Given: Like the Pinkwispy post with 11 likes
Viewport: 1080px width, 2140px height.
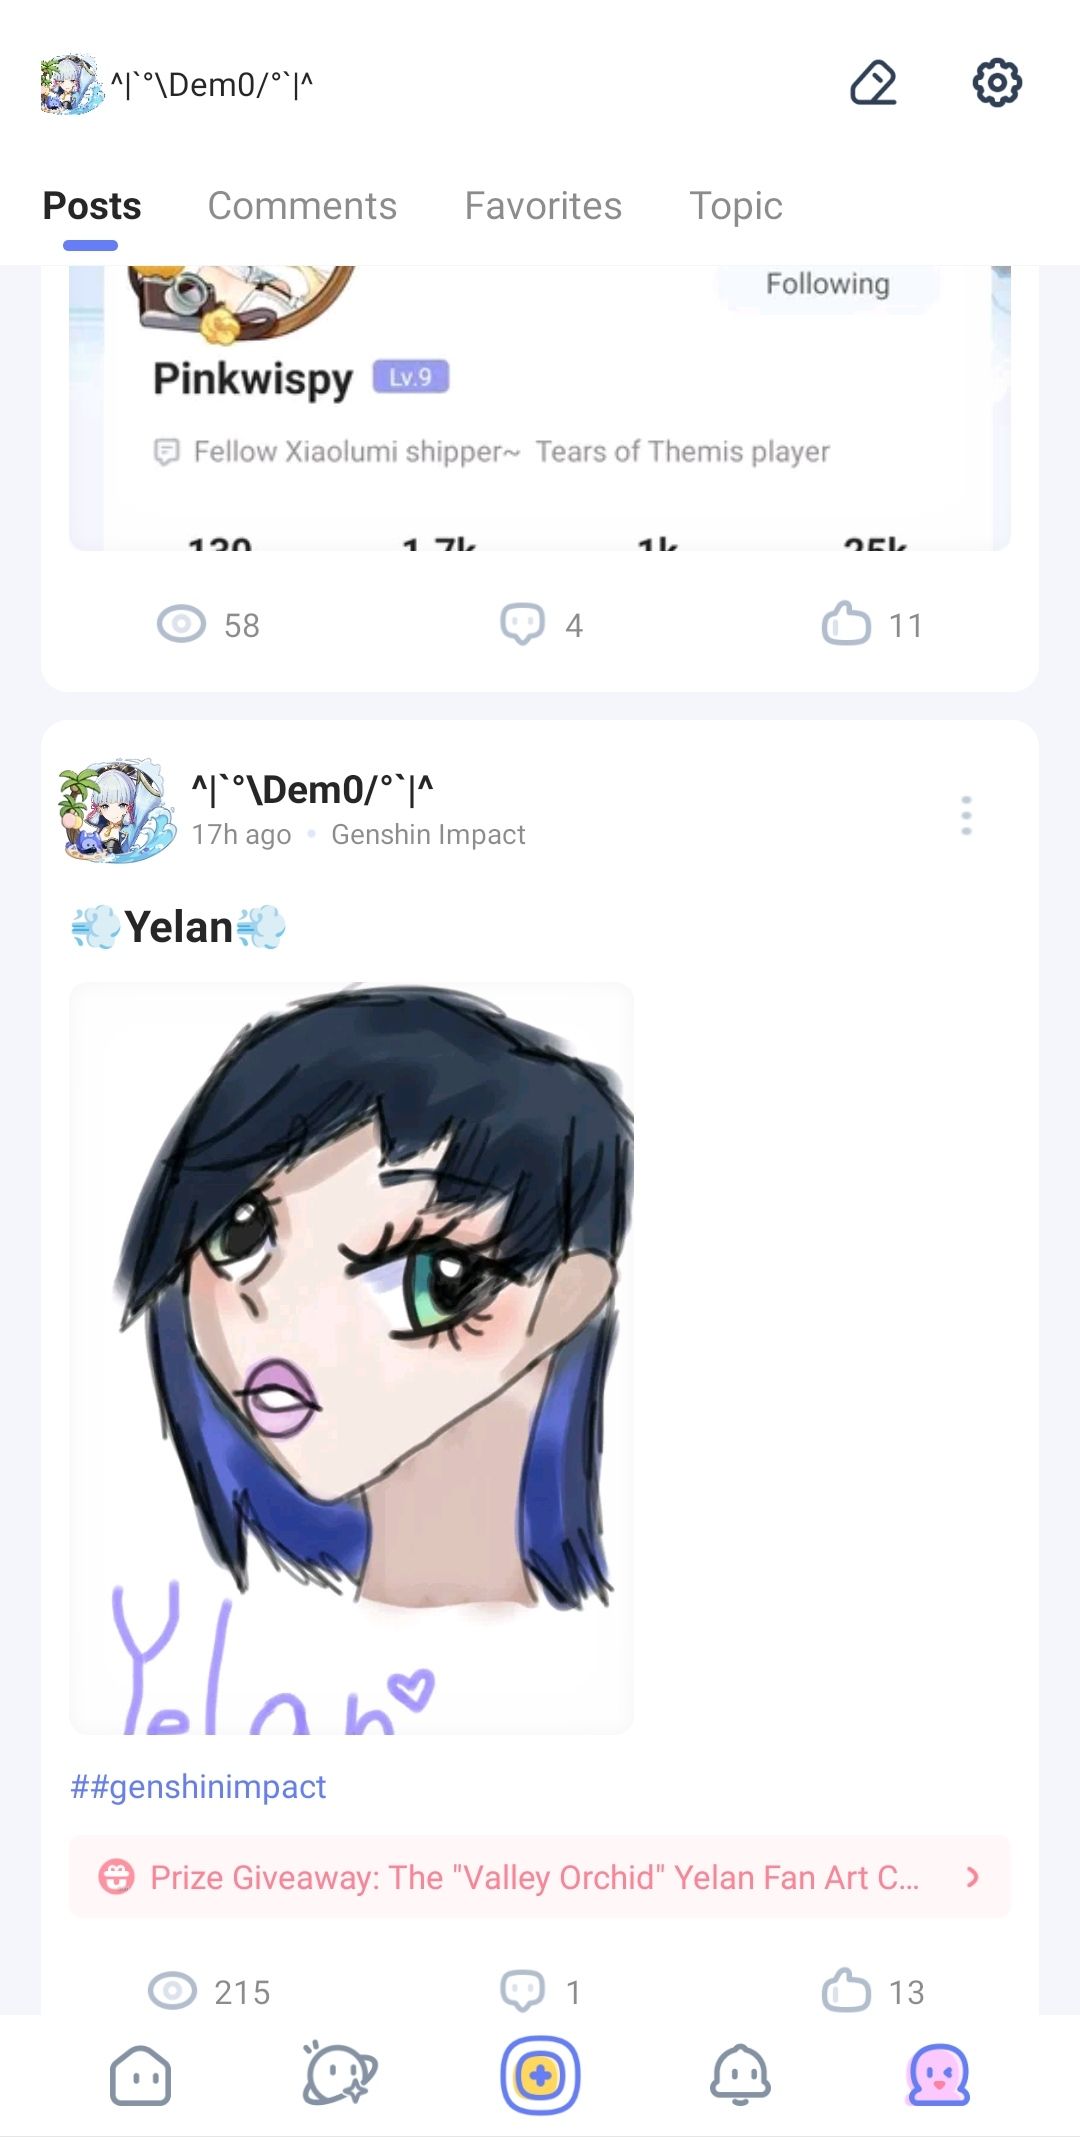Looking at the screenshot, I should 846,624.
